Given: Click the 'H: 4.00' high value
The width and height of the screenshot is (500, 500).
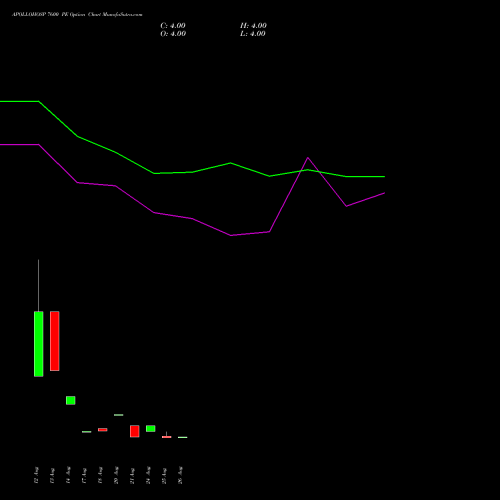Looking at the screenshot, I should pyautogui.click(x=253, y=26).
